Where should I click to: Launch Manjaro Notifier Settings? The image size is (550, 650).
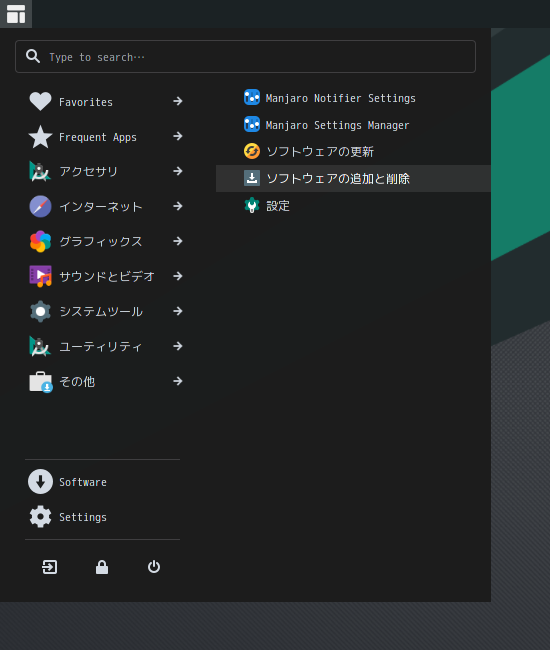341,98
